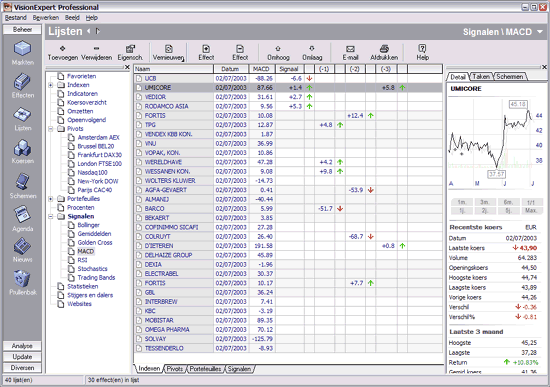
Task: Select Stochastics signal list
Action: pyautogui.click(x=92, y=269)
